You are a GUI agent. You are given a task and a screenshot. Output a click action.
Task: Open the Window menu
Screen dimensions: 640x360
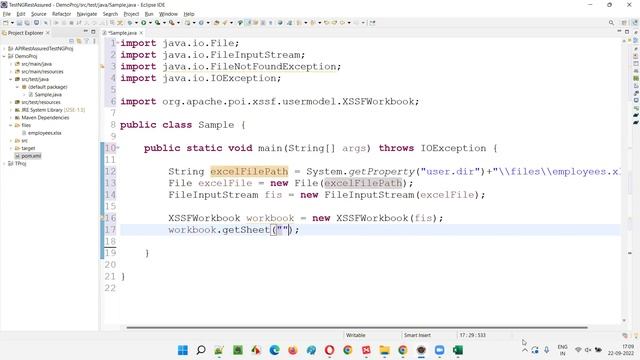[x=168, y=14]
